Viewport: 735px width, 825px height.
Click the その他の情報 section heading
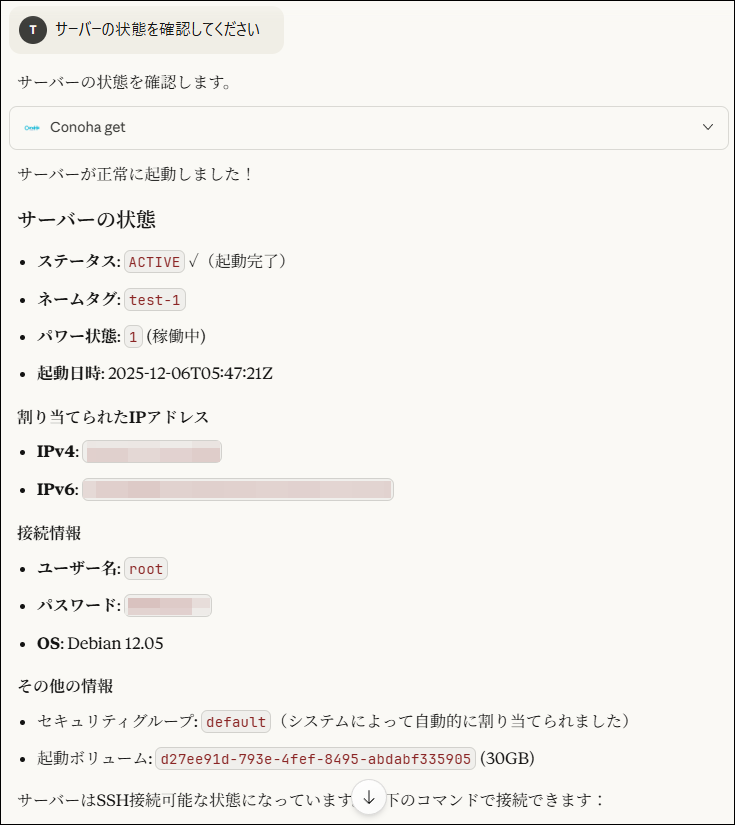tap(65, 686)
